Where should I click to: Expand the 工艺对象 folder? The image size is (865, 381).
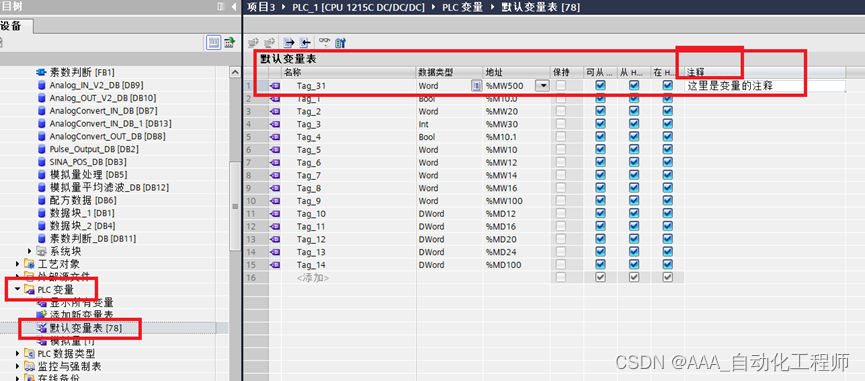point(17,264)
